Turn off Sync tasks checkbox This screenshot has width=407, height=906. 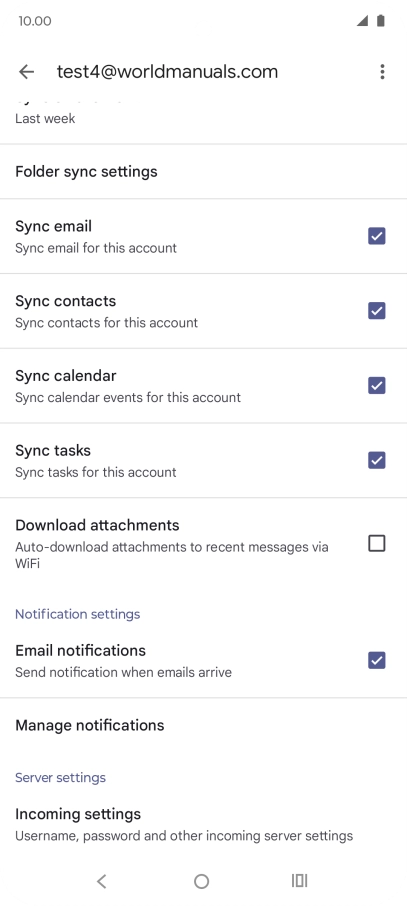[x=377, y=461]
